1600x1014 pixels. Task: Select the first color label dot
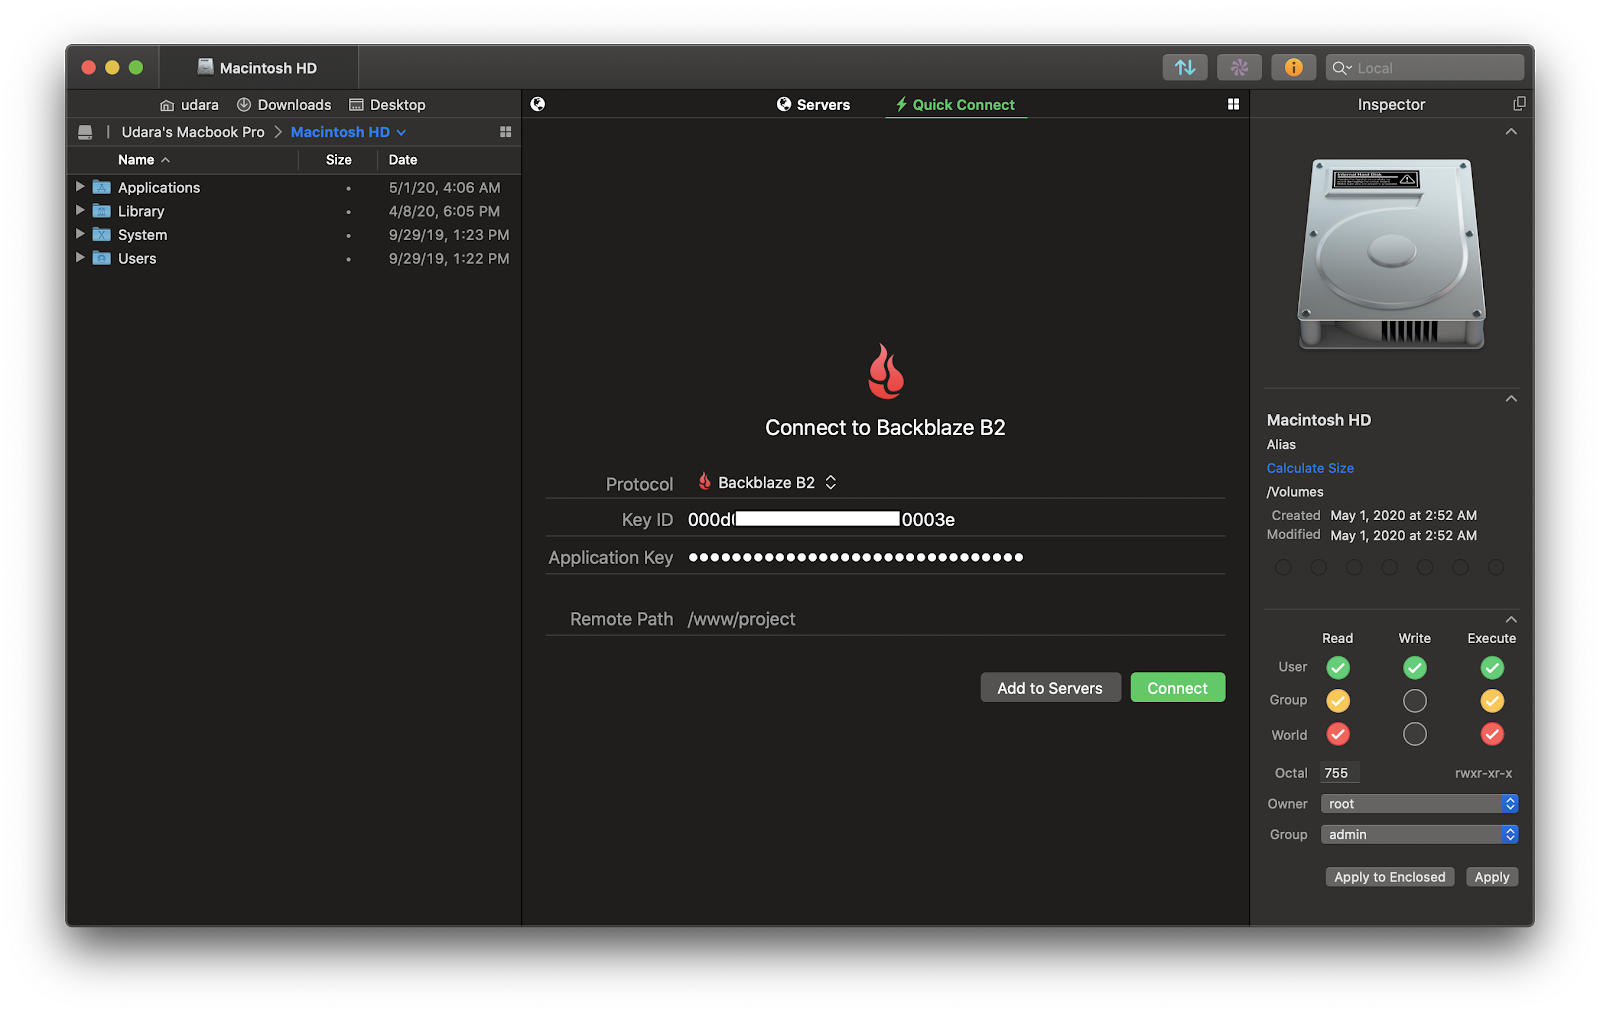[1283, 568]
